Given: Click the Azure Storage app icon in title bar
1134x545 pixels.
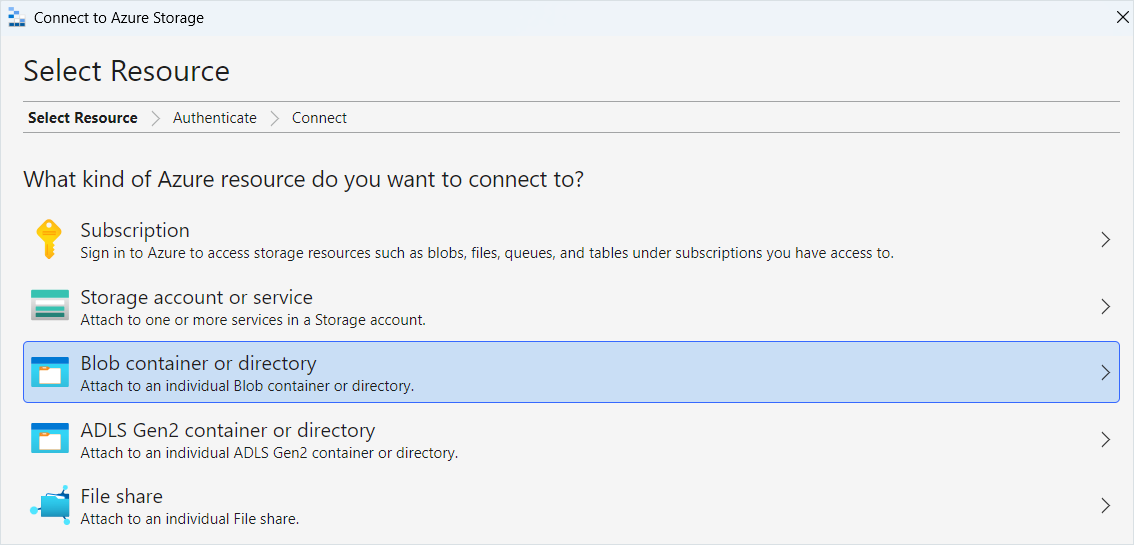Looking at the screenshot, I should [x=16, y=17].
